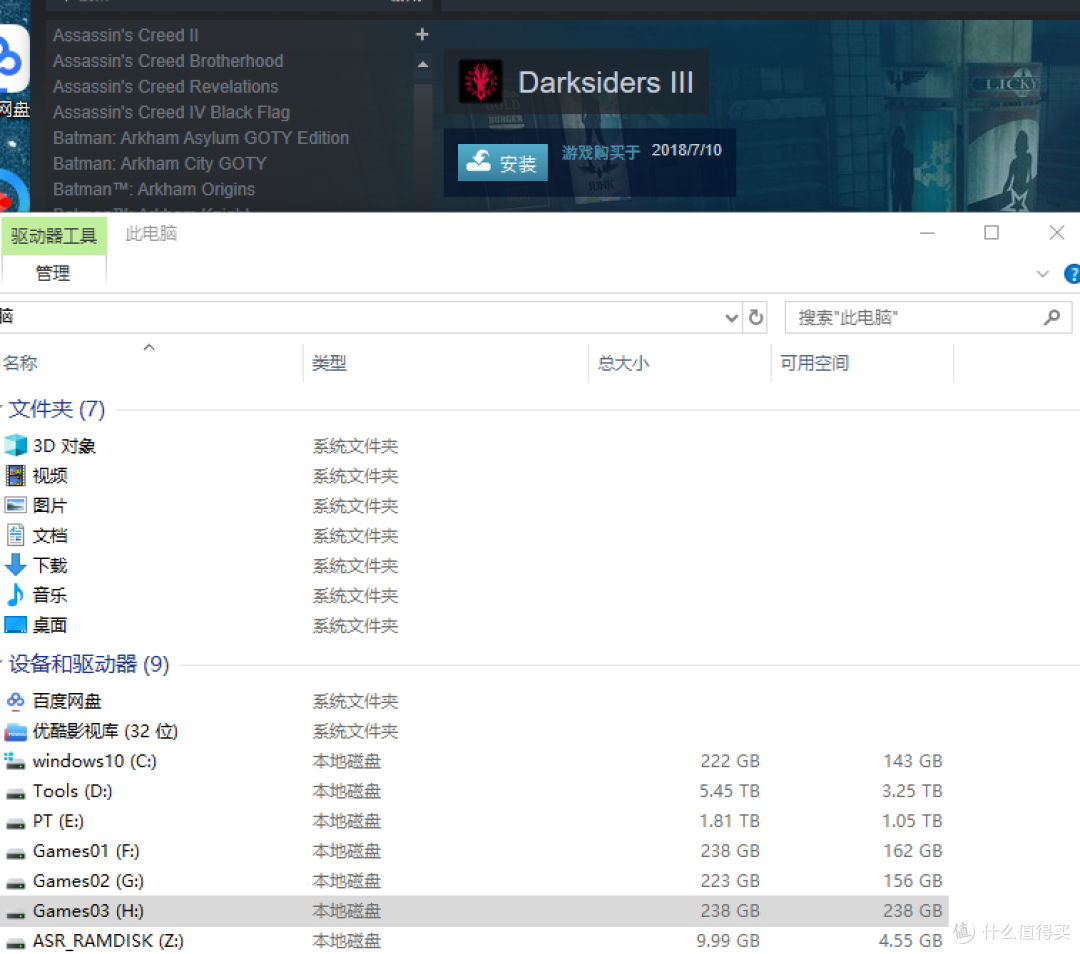The image size is (1080, 954).
Task: Click the 安装 install button in Steam
Action: [503, 163]
